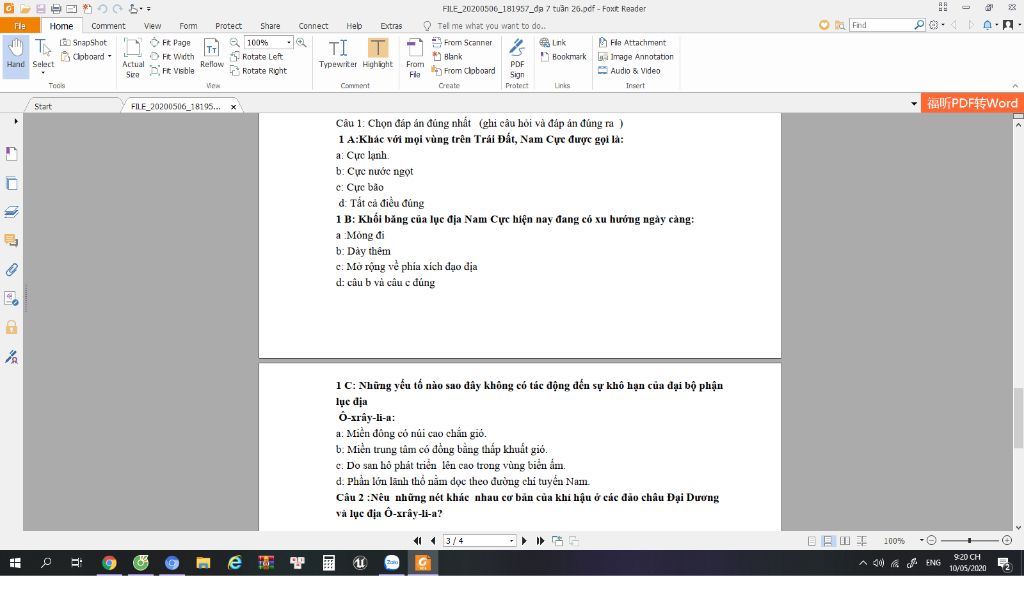This screenshot has width=1024, height=591.
Task: Open the PDF Sign tool
Action: pyautogui.click(x=517, y=57)
